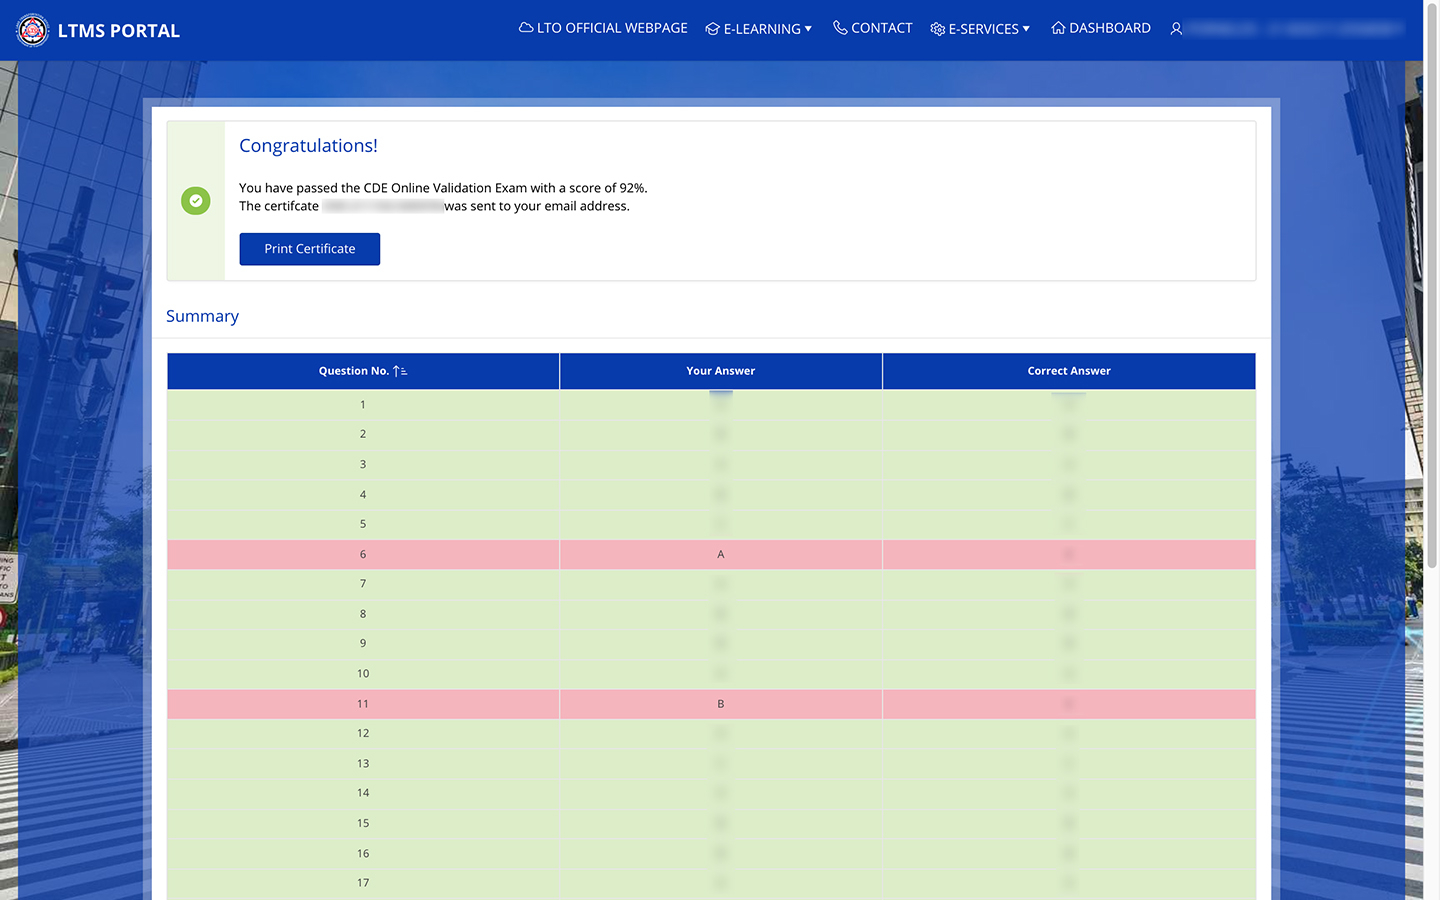Viewport: 1440px width, 900px height.
Task: Click the gear icon beside E-Services
Action: coord(937,29)
